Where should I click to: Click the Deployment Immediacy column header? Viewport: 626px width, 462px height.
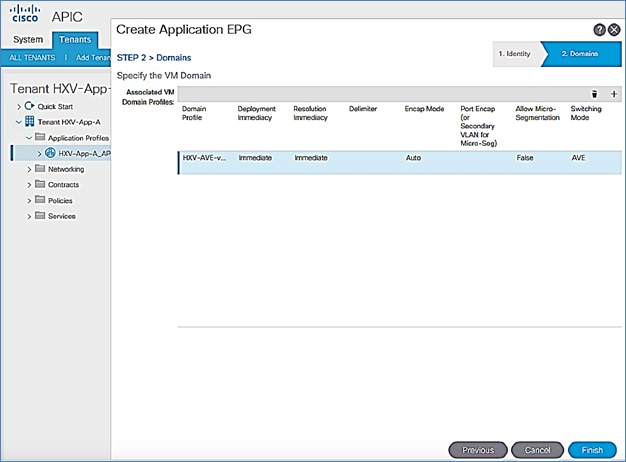coord(256,113)
